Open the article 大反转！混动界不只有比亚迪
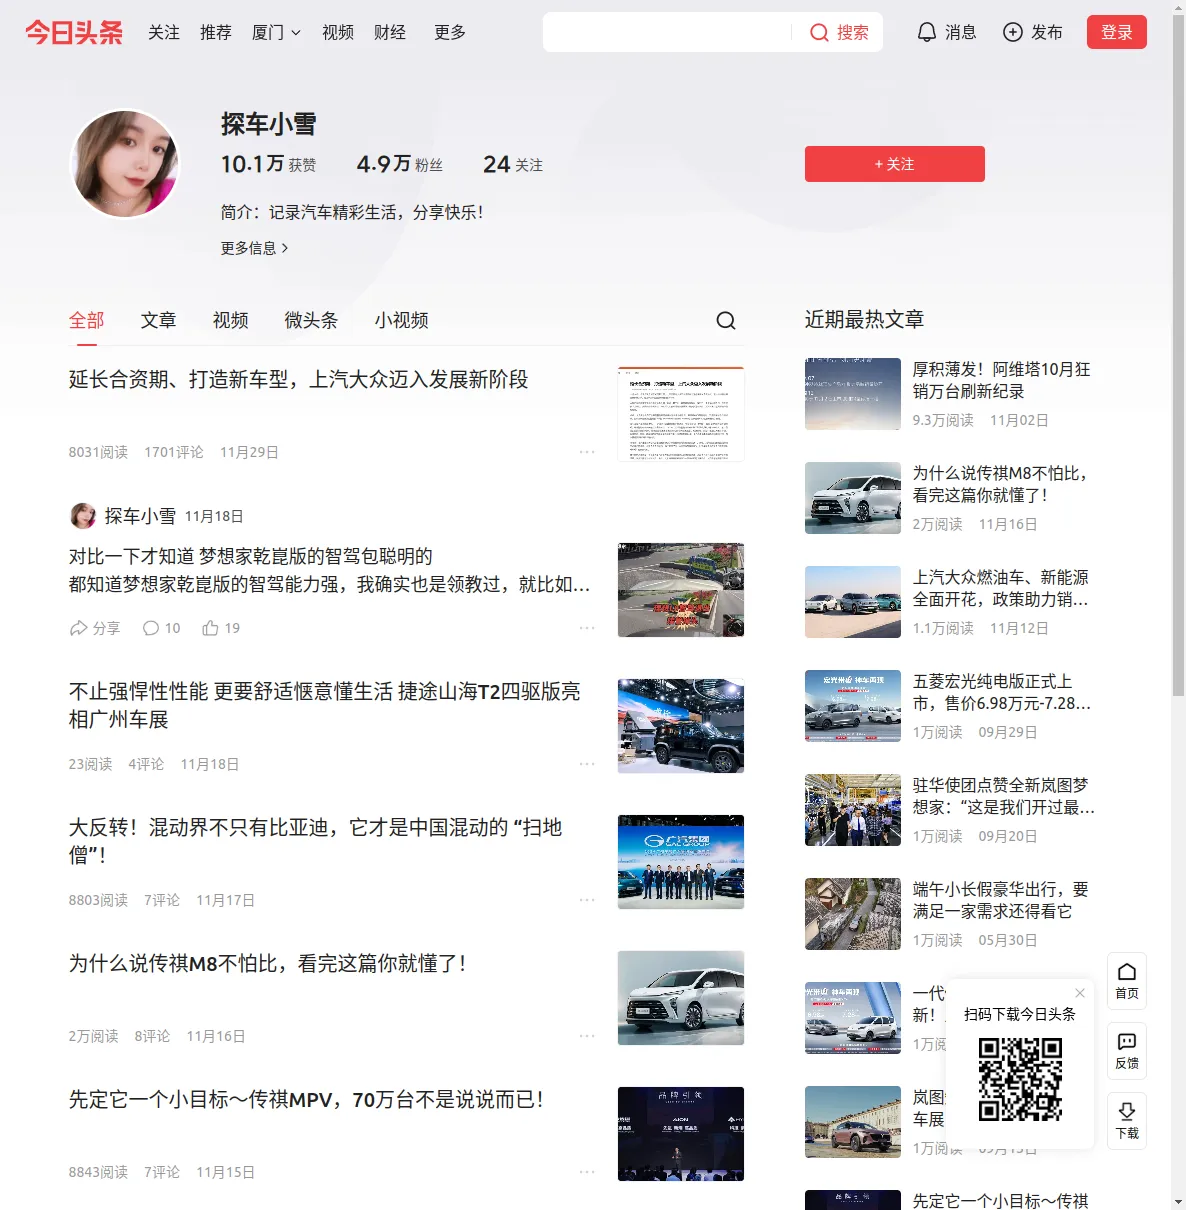This screenshot has height=1210, width=1186. tap(316, 841)
